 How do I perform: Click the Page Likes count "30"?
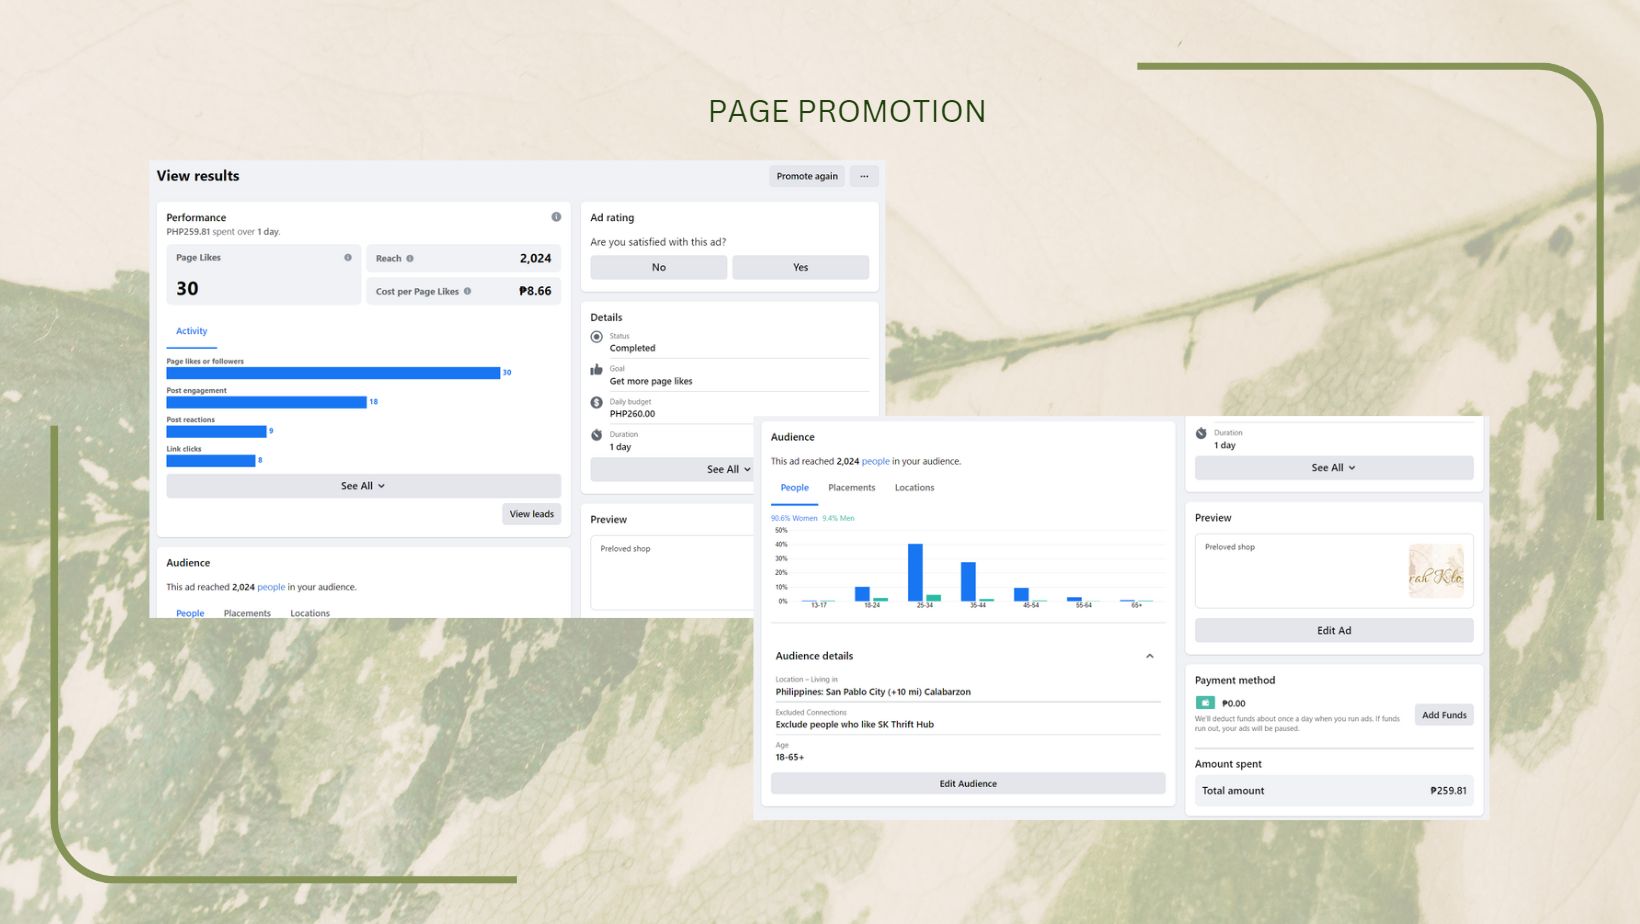click(x=187, y=289)
